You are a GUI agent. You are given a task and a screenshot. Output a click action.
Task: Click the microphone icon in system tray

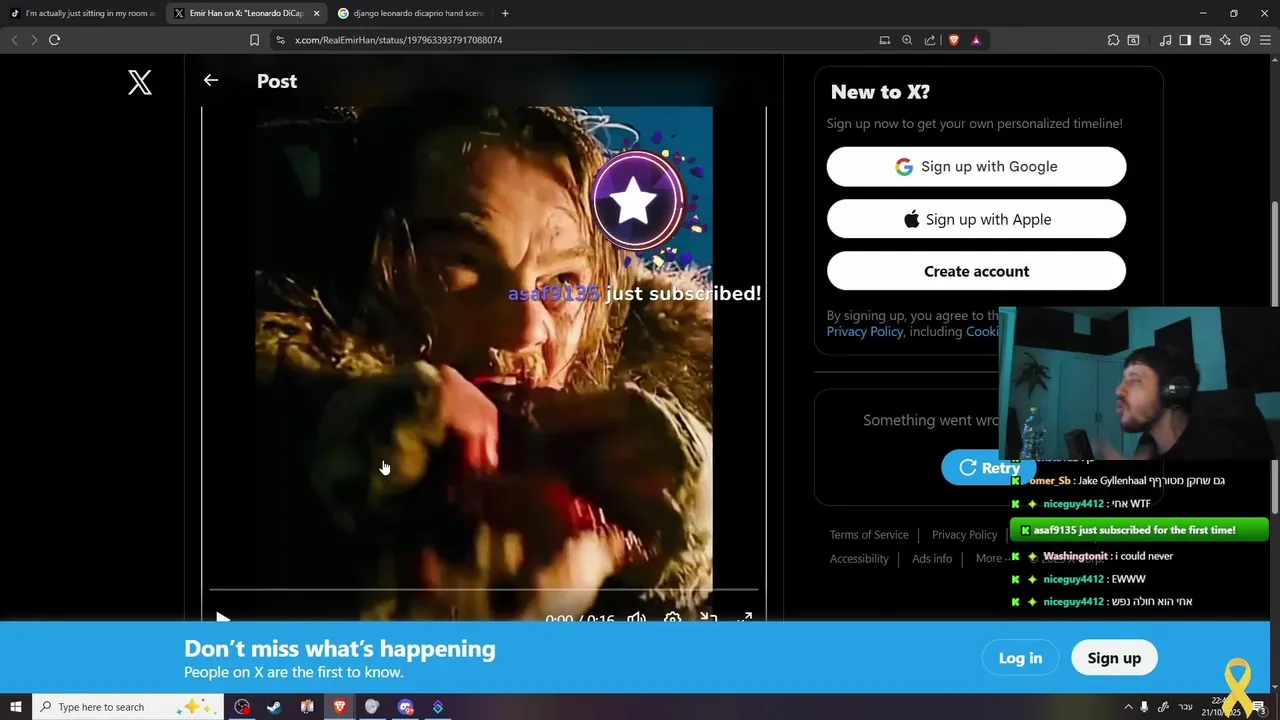pos(1144,707)
